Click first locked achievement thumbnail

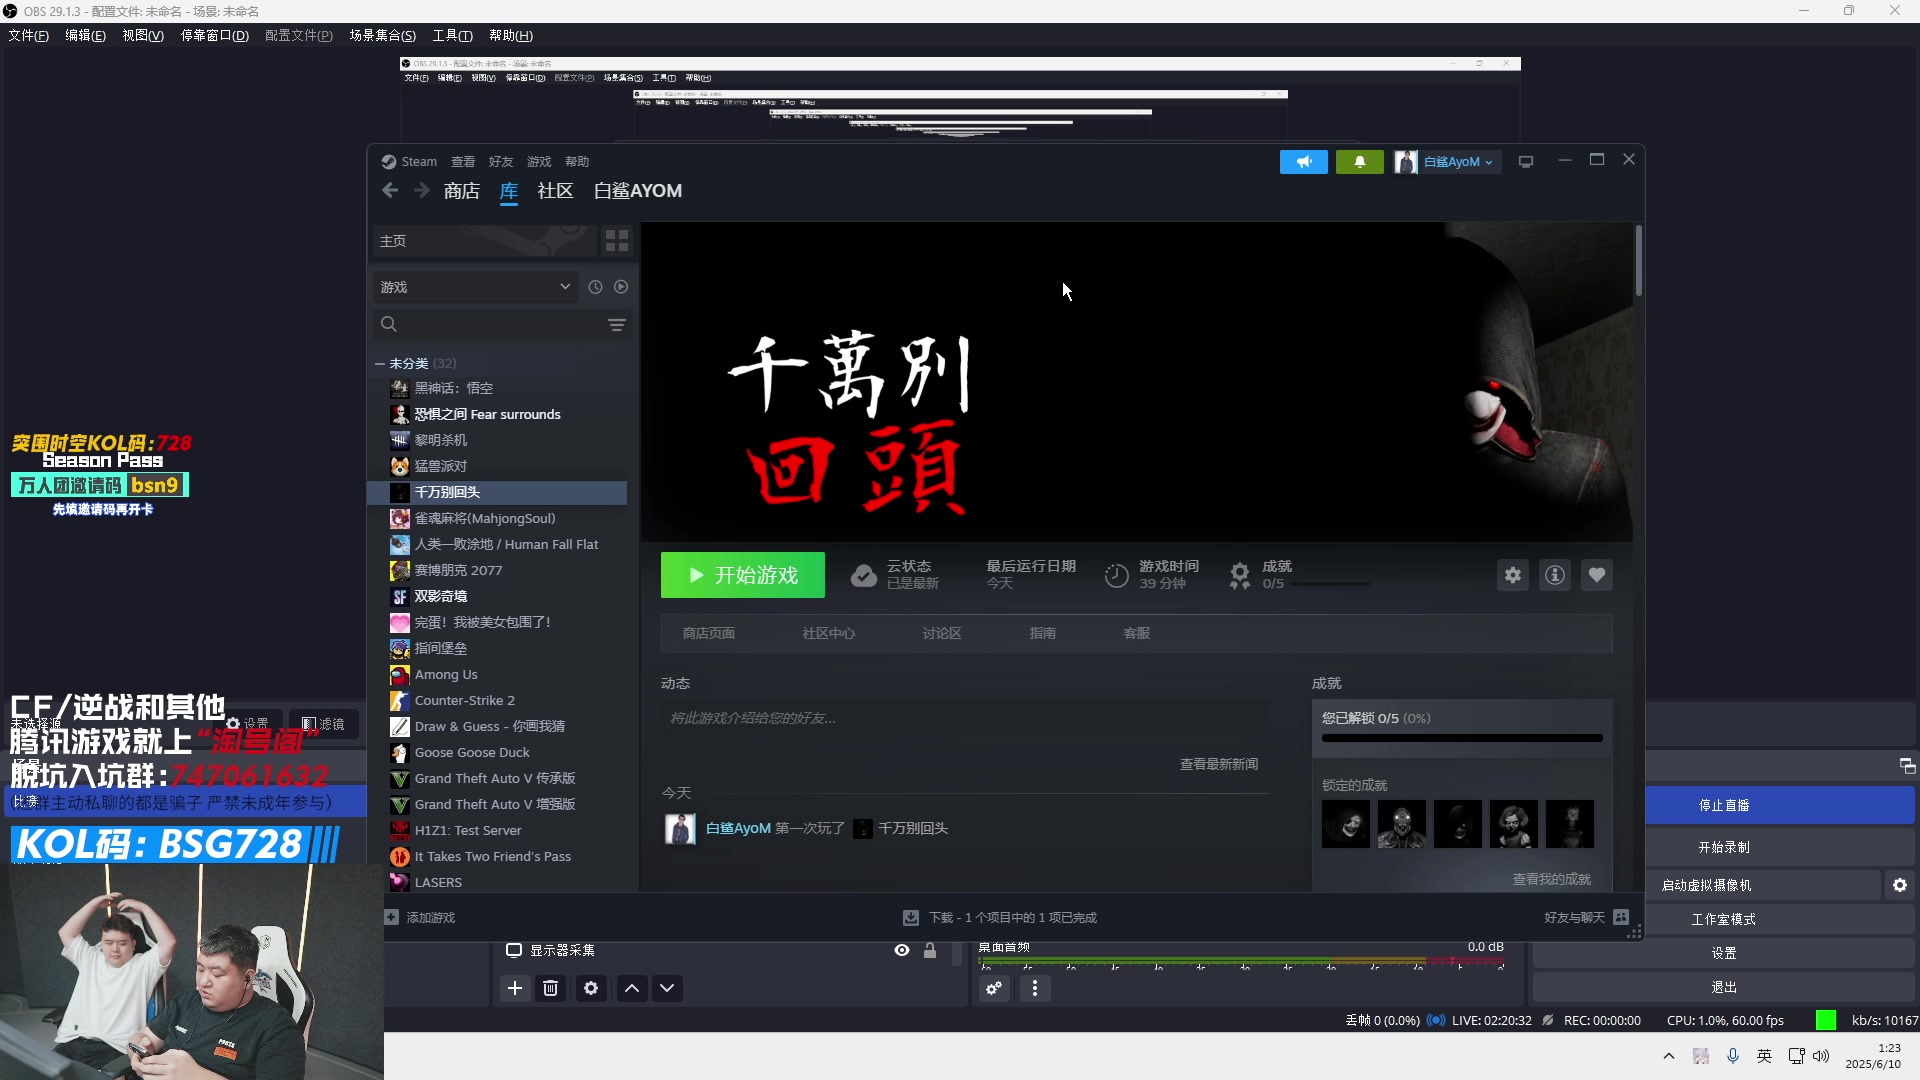(1345, 824)
